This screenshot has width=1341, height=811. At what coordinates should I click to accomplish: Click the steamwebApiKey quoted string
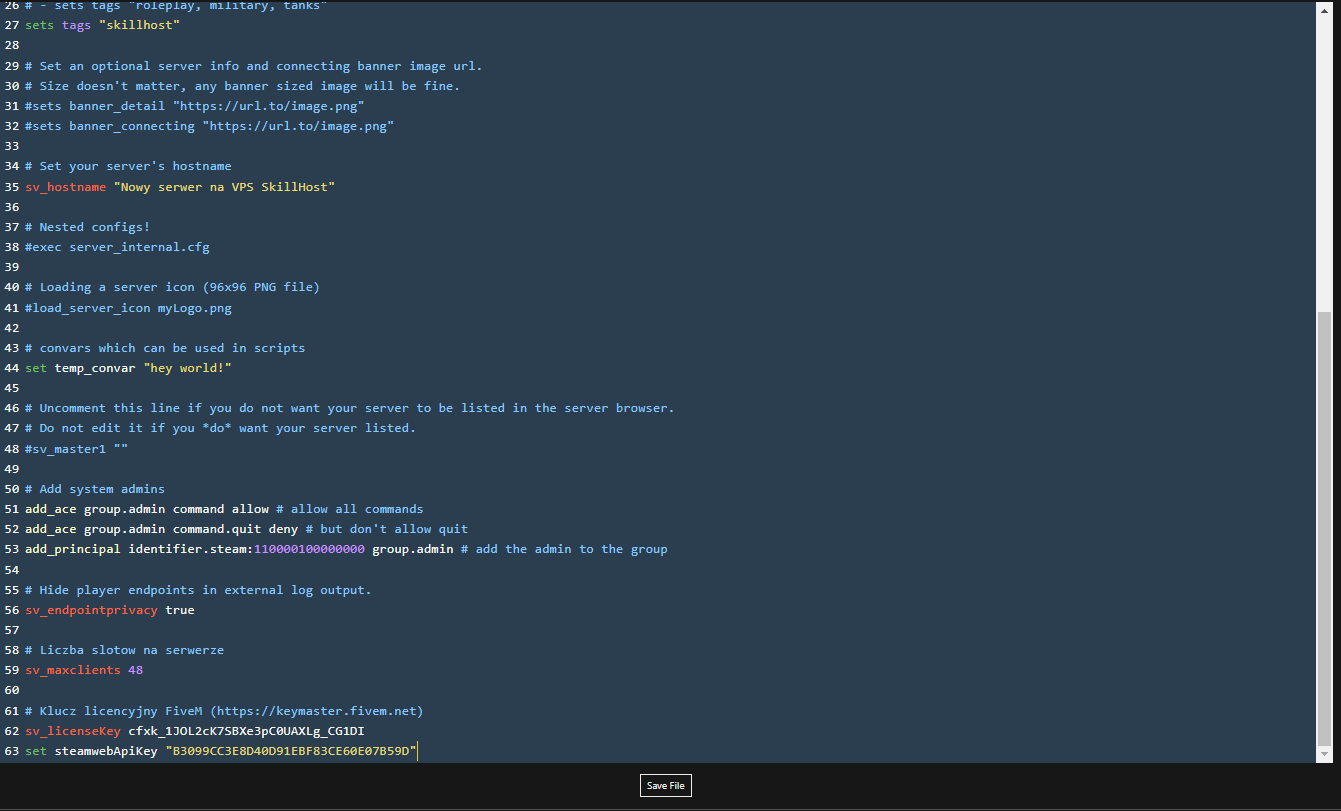[290, 751]
